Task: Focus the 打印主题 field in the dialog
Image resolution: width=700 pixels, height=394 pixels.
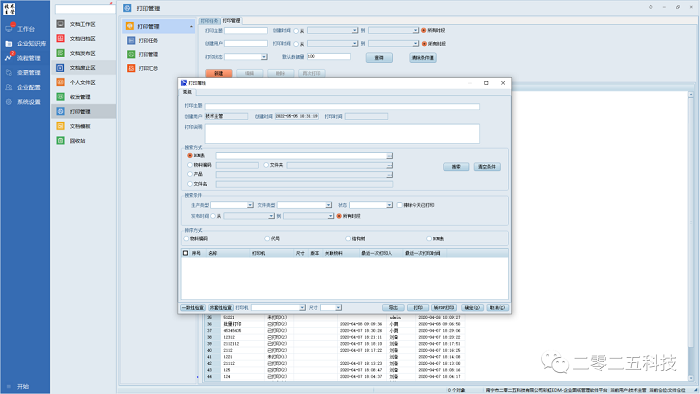Action: coord(342,106)
